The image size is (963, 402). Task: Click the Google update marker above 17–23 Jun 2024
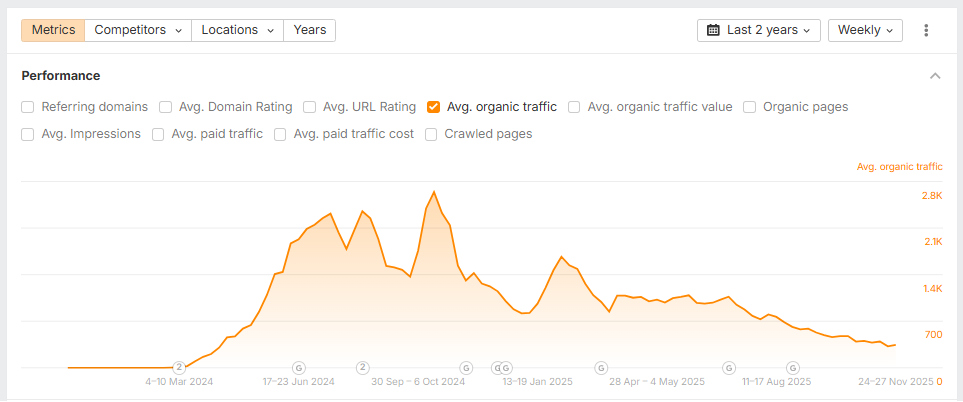[298, 367]
